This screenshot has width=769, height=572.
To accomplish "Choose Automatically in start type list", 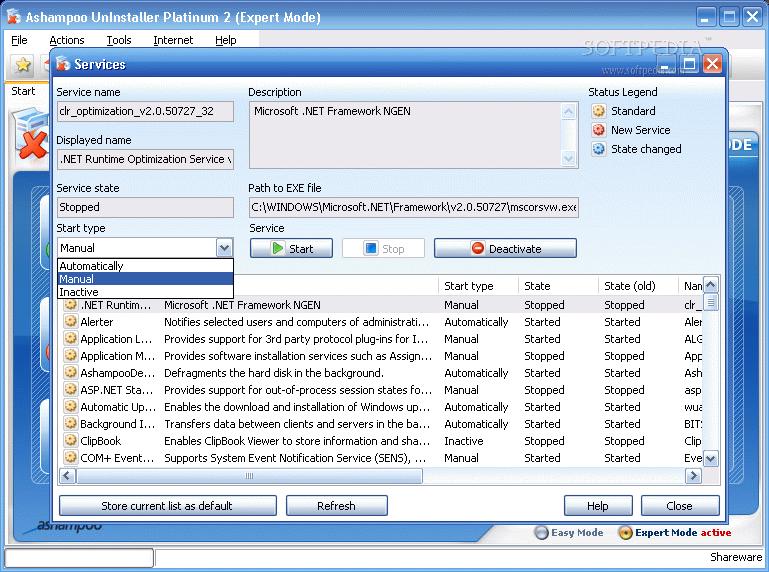I will (145, 266).
